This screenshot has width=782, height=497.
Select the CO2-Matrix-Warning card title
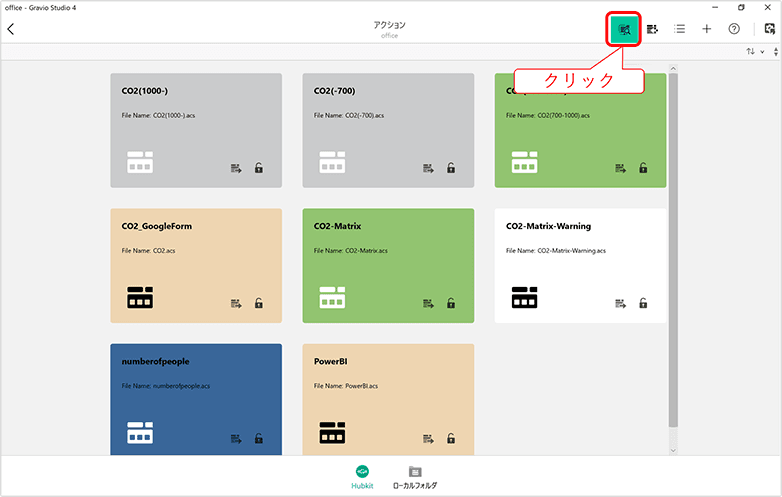click(x=548, y=226)
